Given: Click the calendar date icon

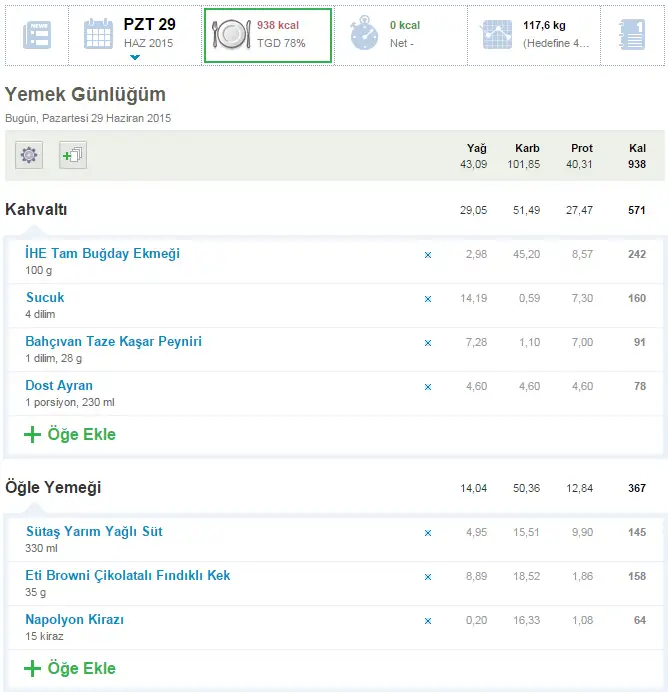Looking at the screenshot, I should 98,34.
